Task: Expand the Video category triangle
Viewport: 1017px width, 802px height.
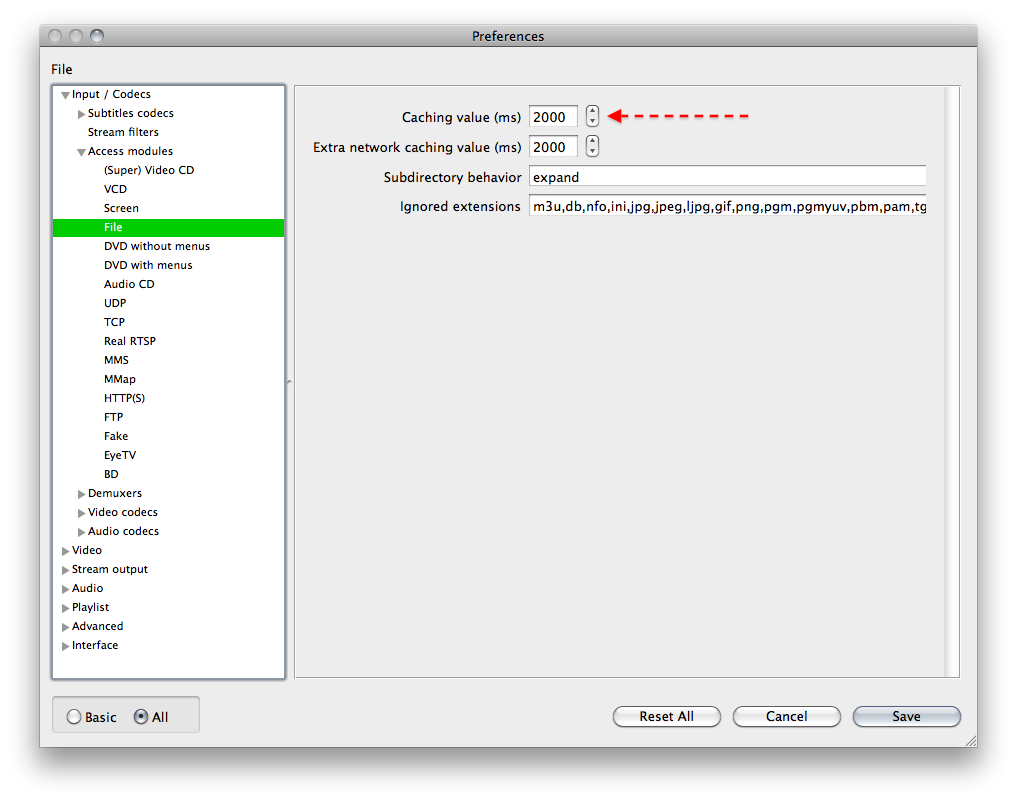Action: 65,551
